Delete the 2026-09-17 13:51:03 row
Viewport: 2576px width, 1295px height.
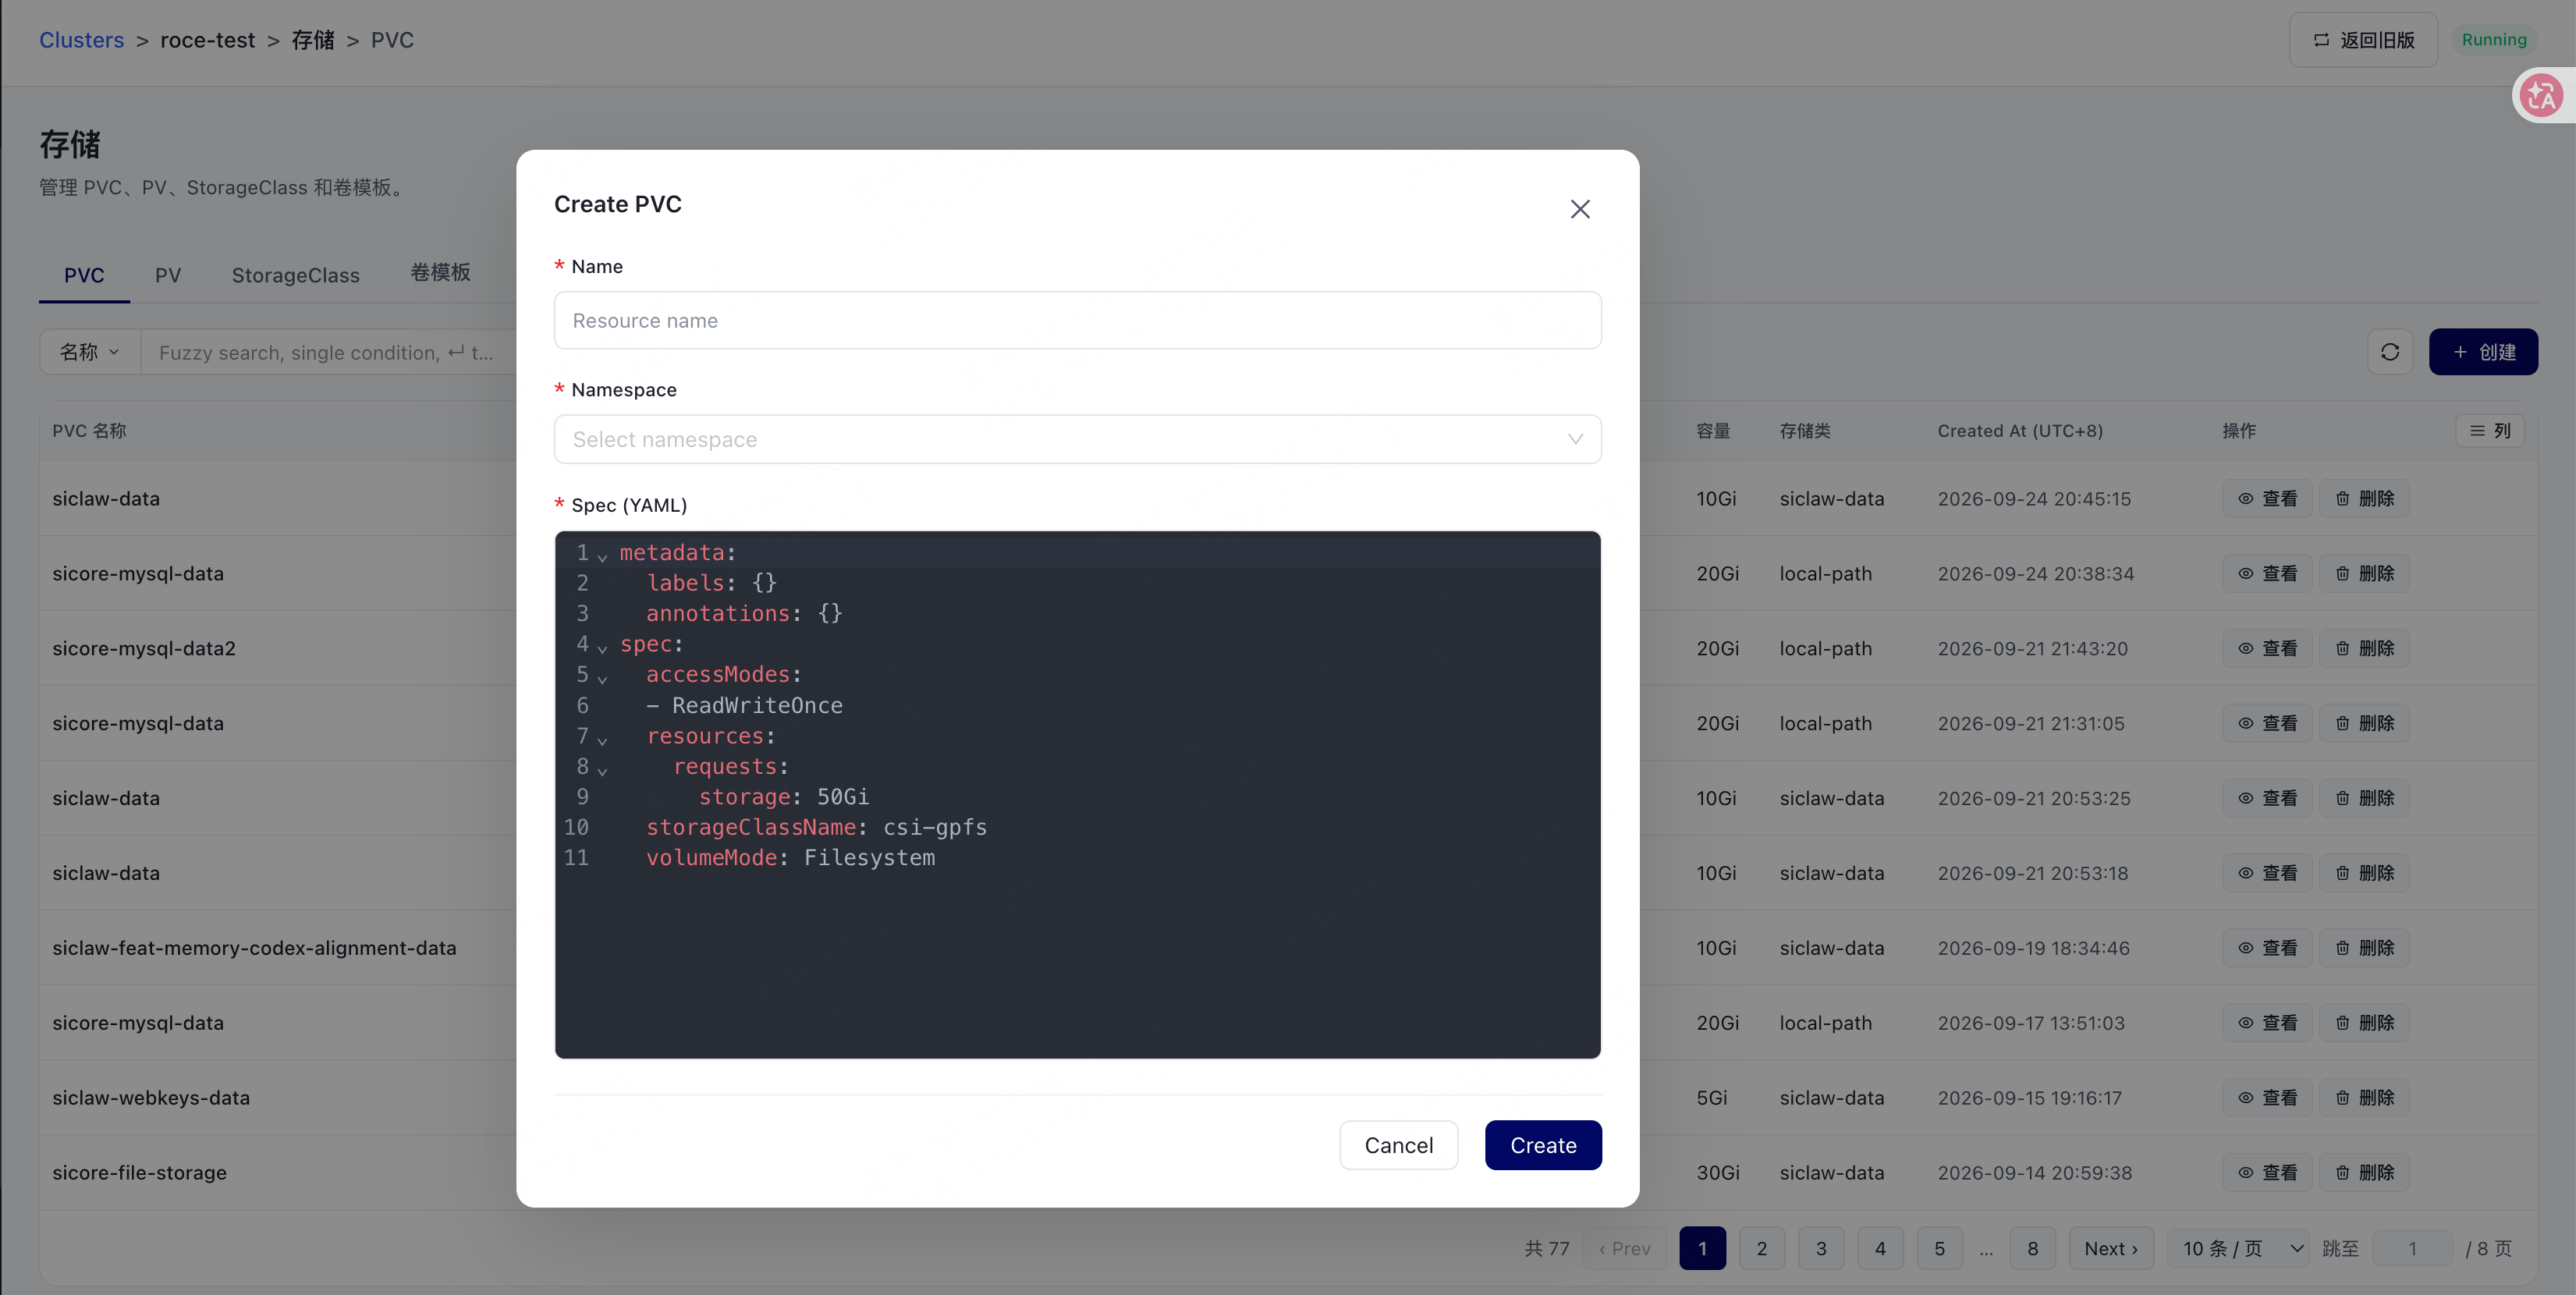point(2364,1023)
